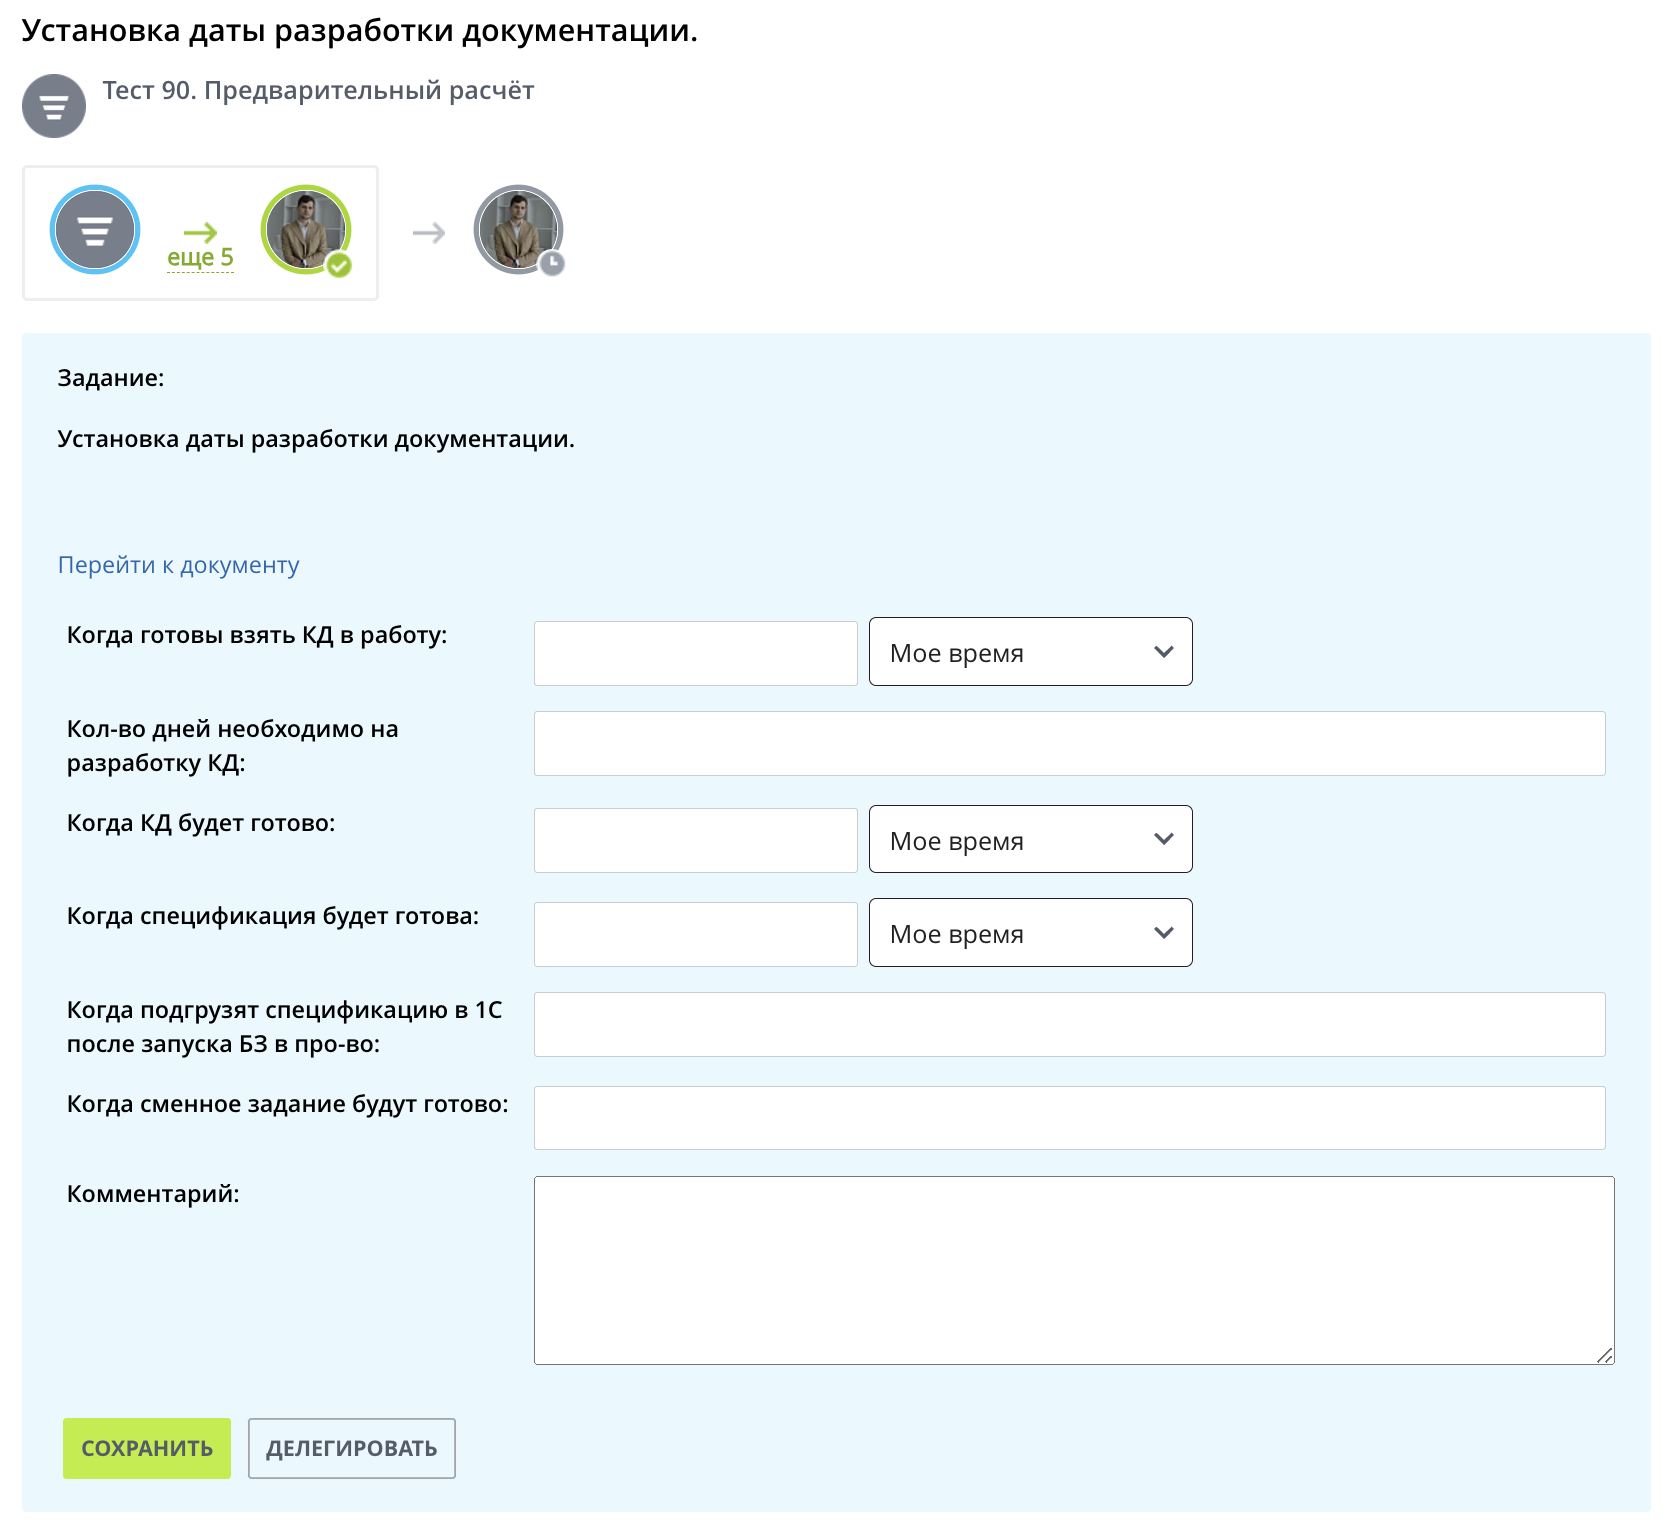The height and width of the screenshot is (1528, 1678).
Task: Click the green checkmark status badge
Action: 340,265
